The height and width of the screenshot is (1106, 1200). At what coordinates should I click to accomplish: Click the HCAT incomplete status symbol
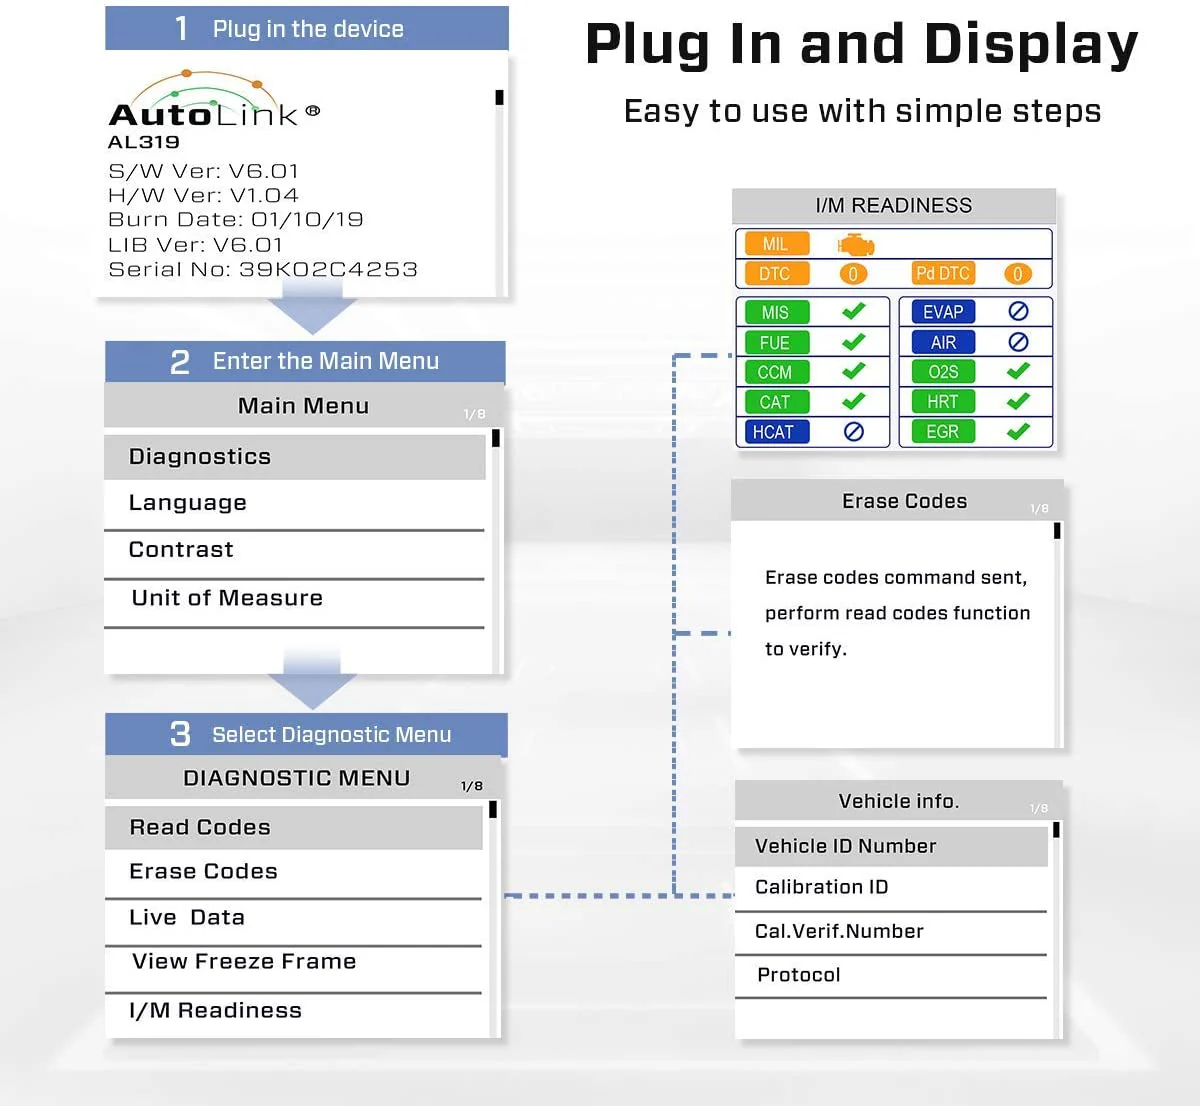pos(852,431)
